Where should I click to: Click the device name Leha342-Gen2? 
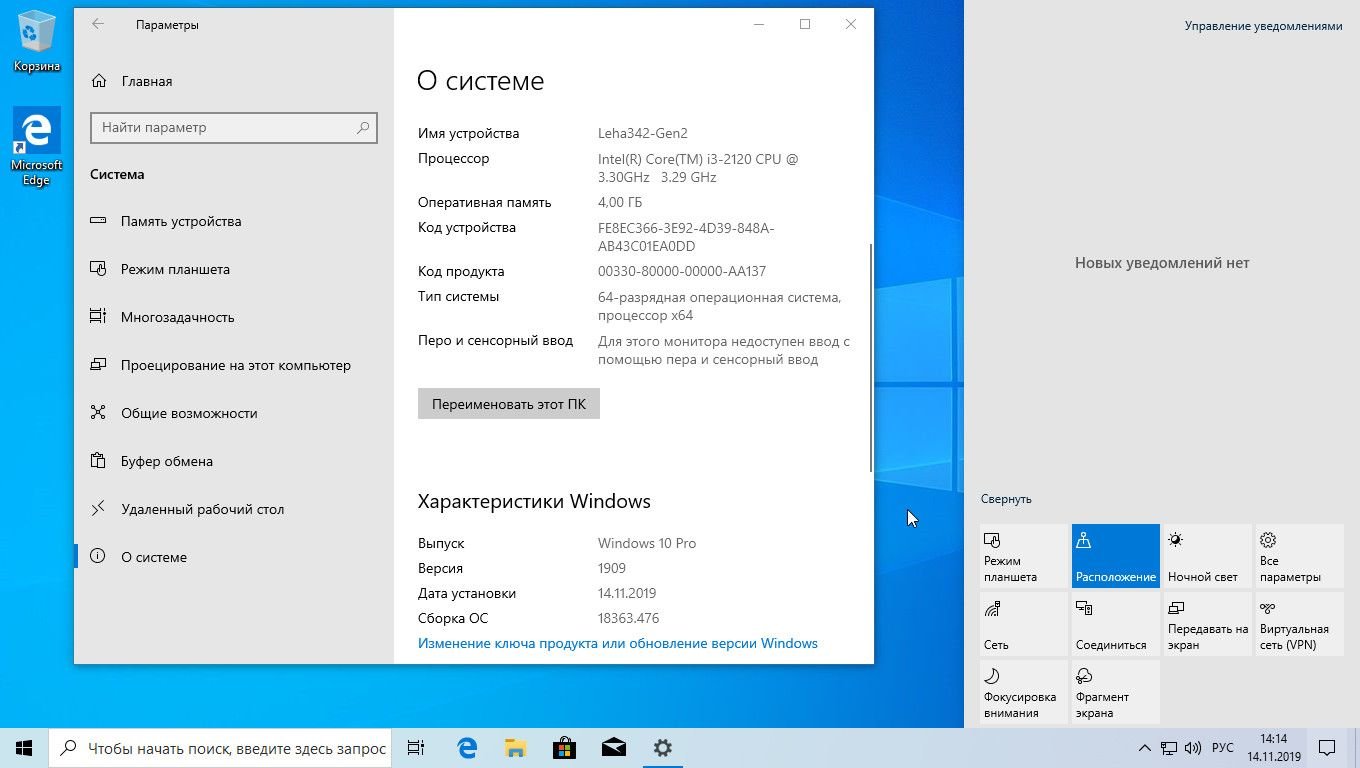pos(643,133)
